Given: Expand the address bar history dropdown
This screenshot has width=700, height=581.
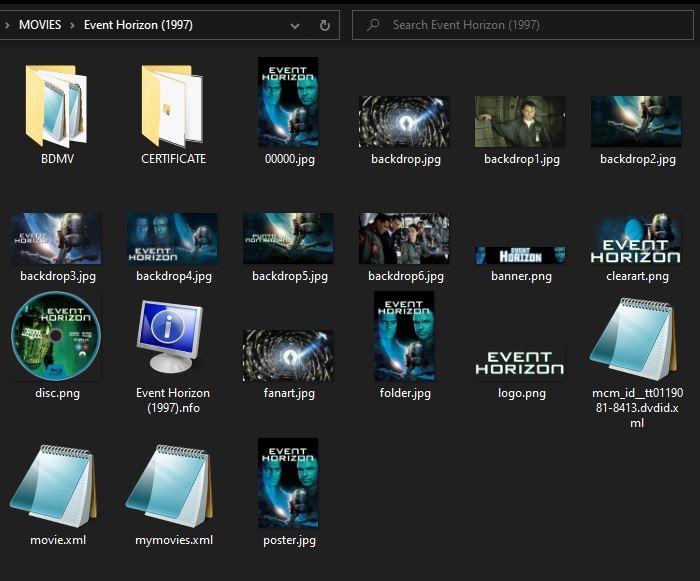Looking at the screenshot, I should point(295,25).
